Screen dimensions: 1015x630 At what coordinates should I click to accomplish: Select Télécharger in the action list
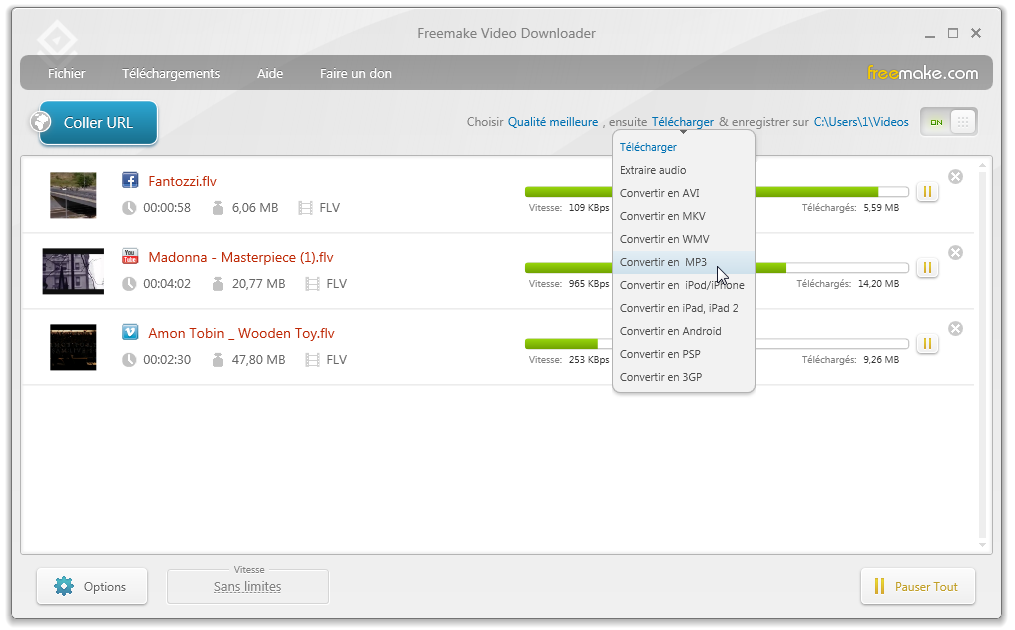[684, 147]
